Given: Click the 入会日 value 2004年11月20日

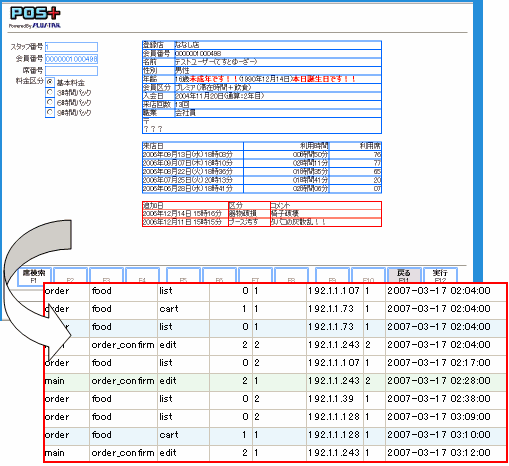Looking at the screenshot, I should (x=220, y=96).
